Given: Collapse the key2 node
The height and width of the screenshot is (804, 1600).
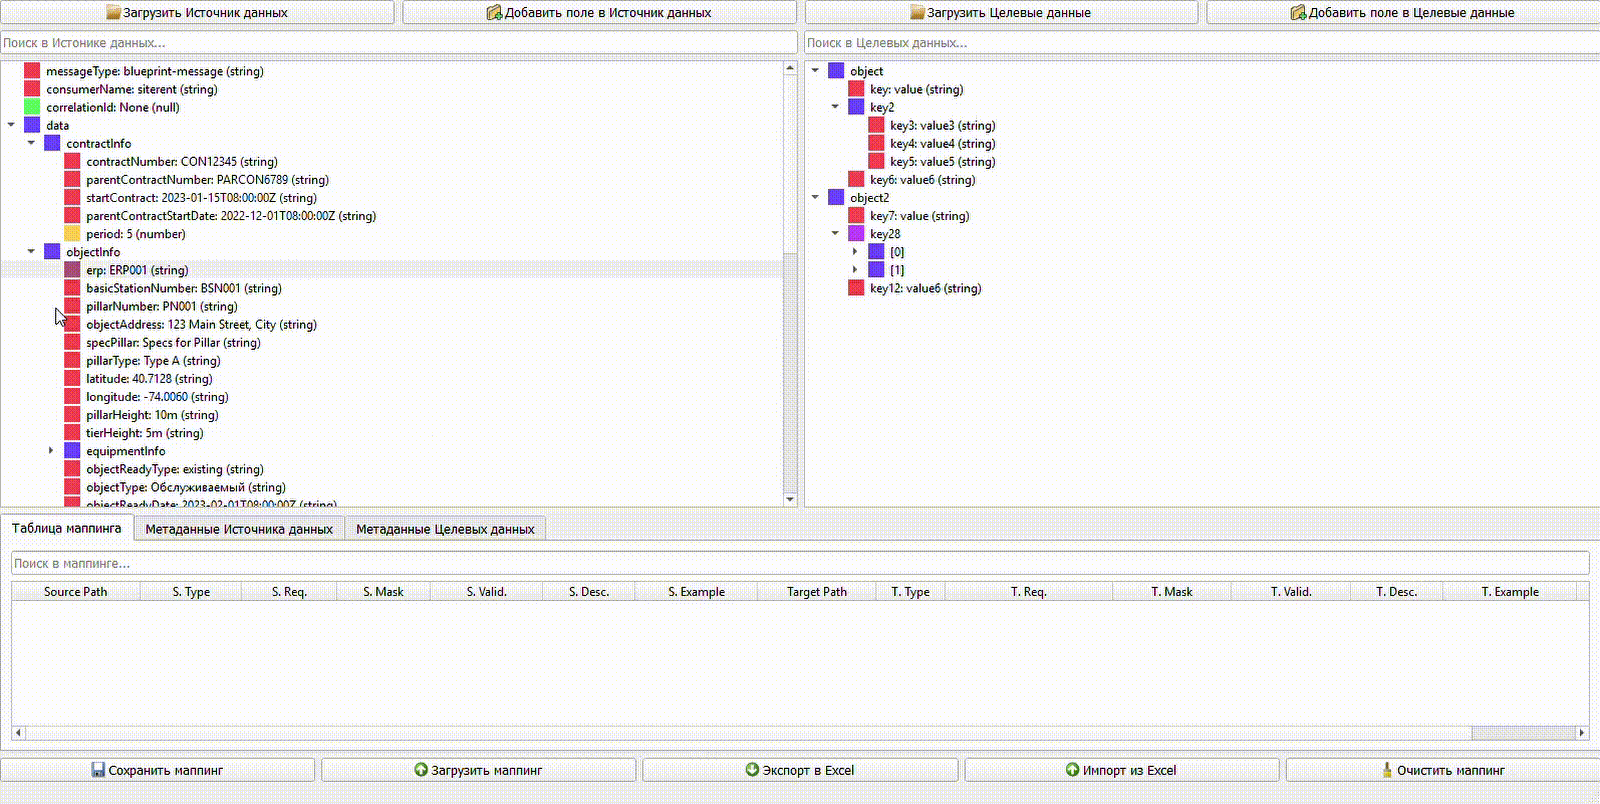Looking at the screenshot, I should click(x=835, y=107).
